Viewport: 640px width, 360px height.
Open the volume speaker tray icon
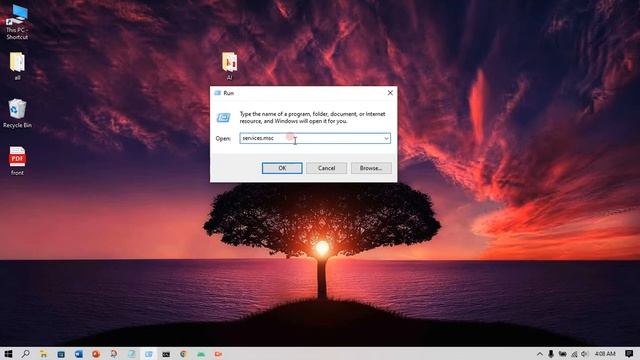coord(584,354)
